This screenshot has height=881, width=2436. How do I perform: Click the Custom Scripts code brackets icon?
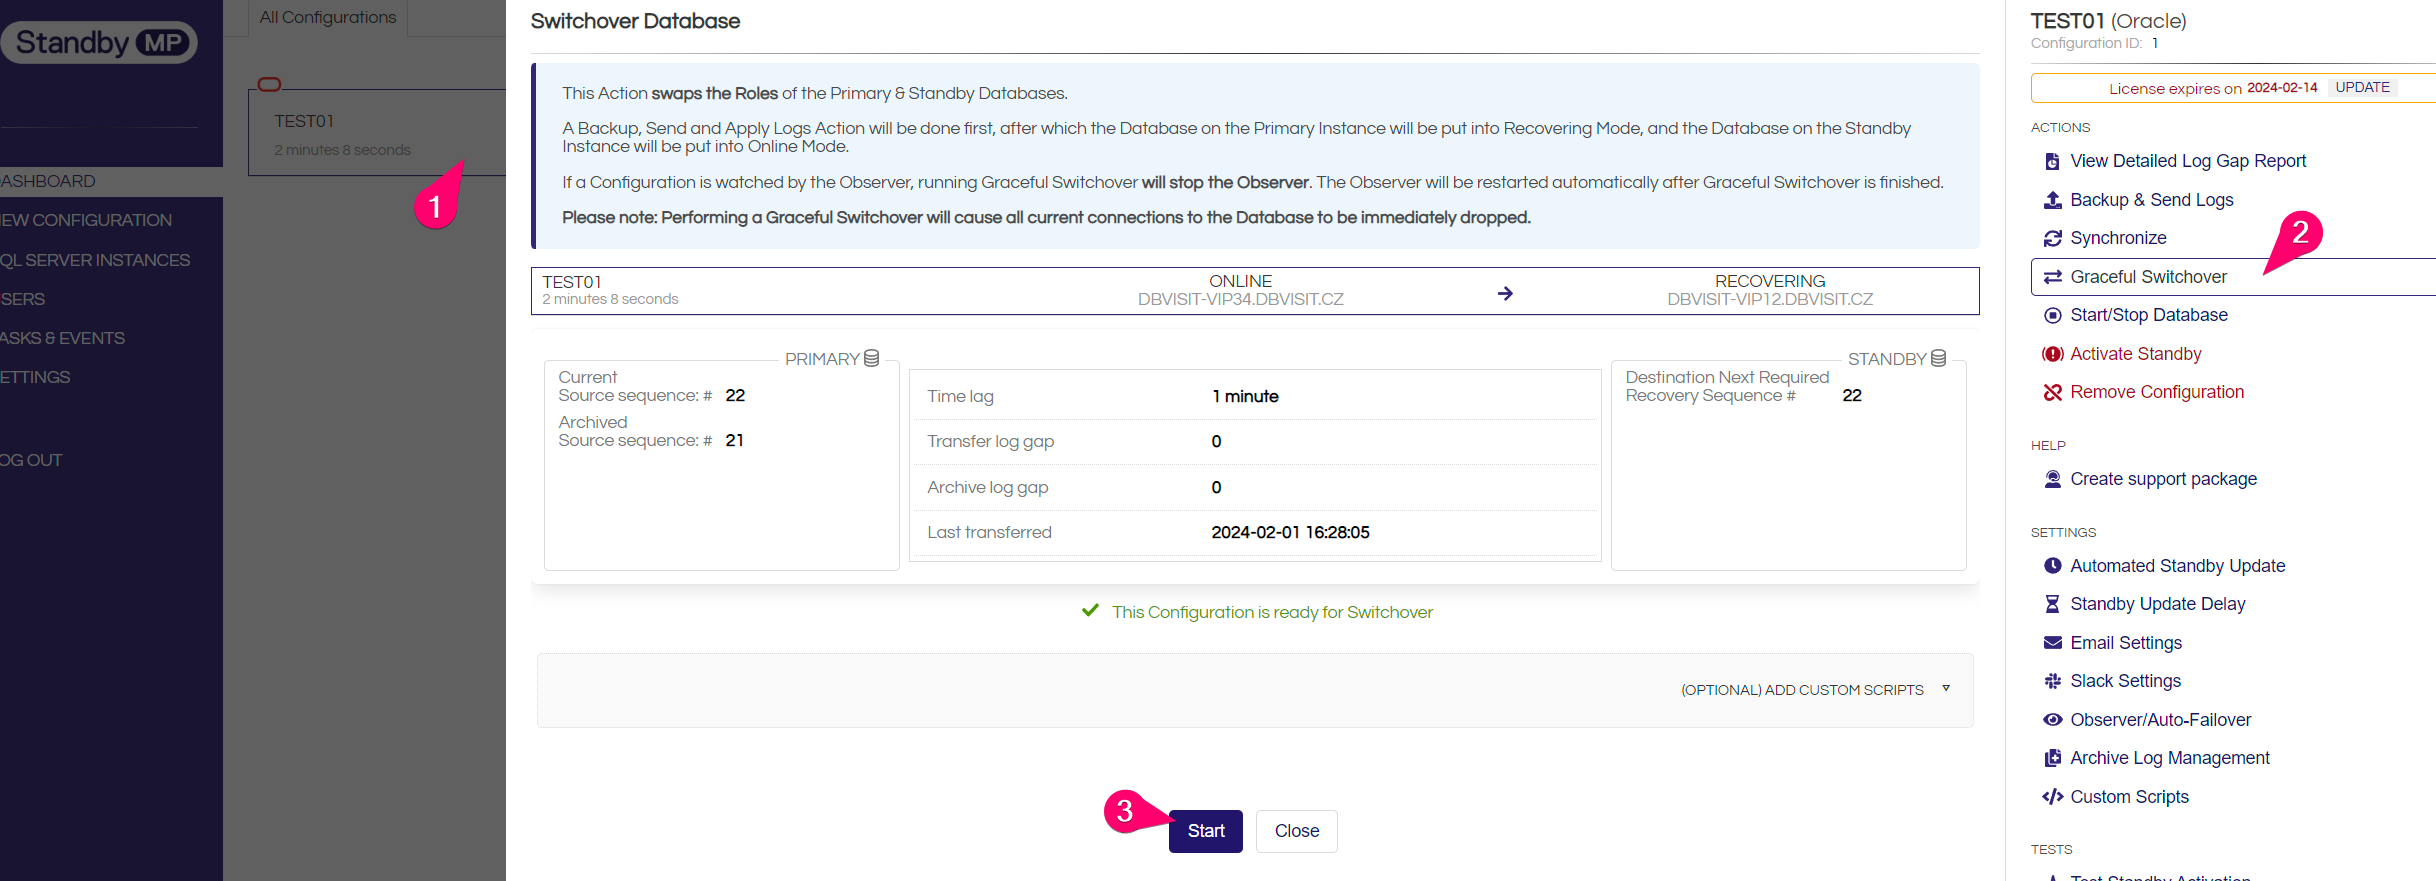pos(2052,797)
